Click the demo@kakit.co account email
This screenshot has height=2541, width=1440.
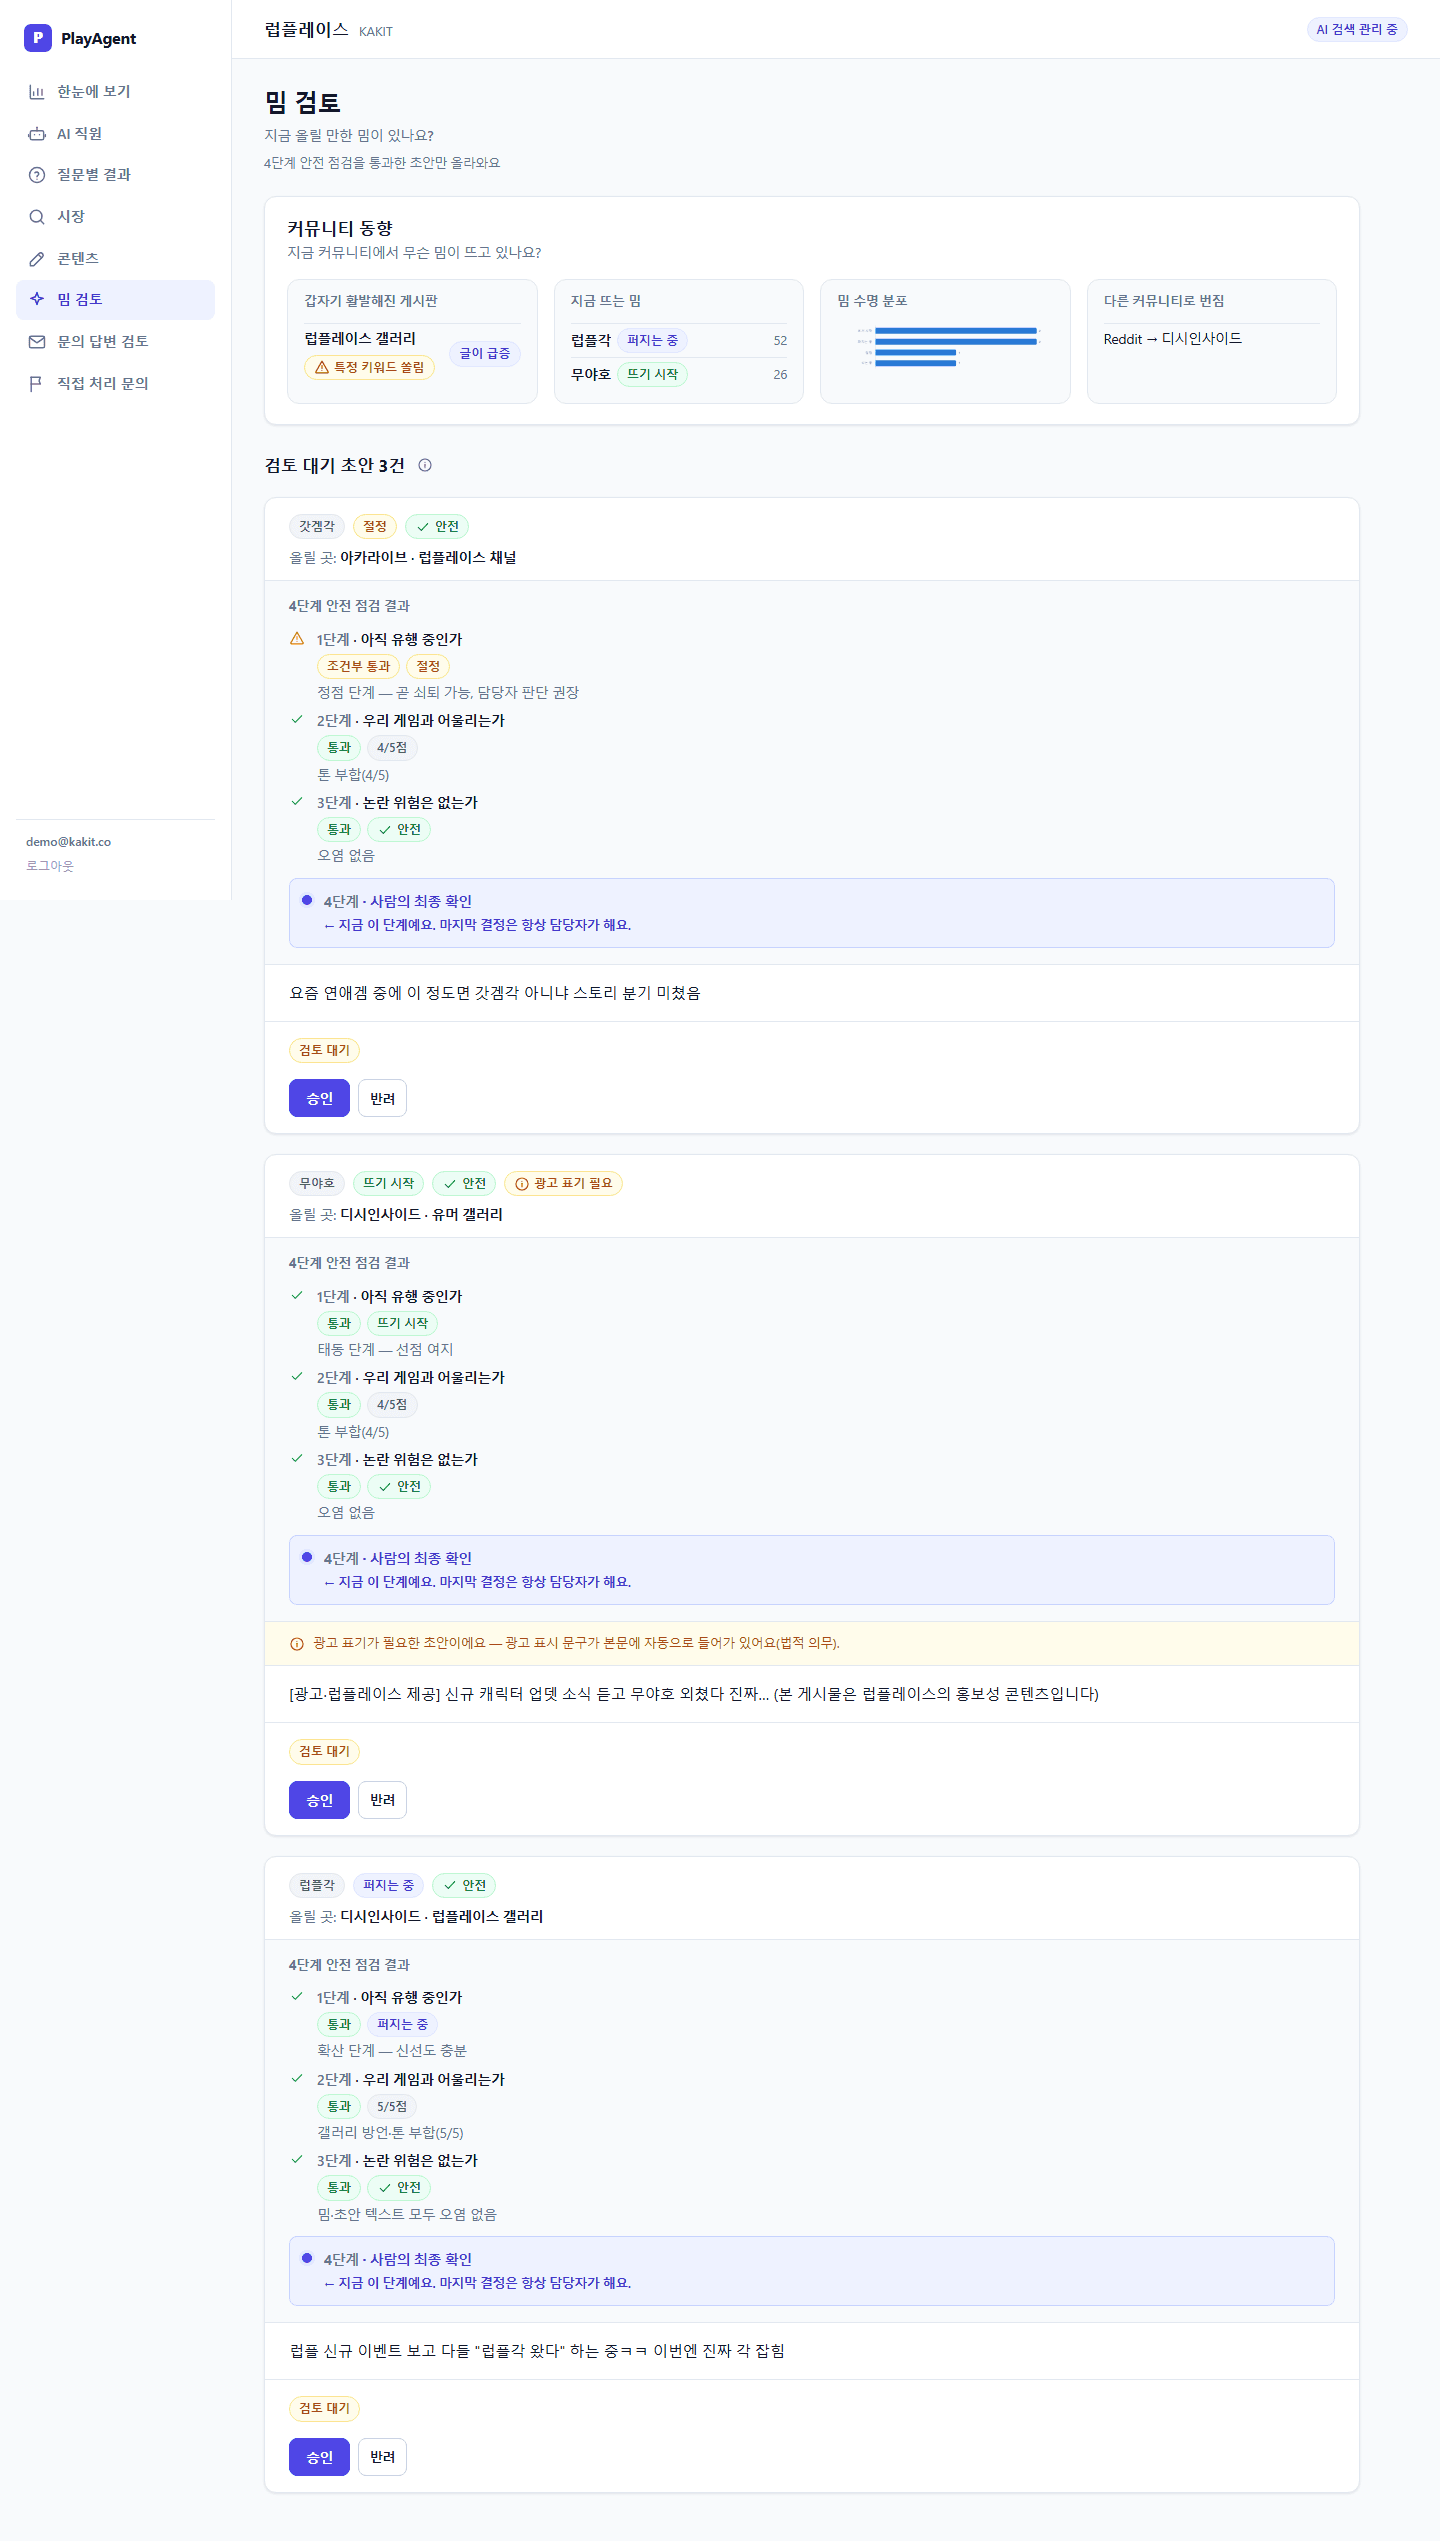pyautogui.click(x=69, y=842)
